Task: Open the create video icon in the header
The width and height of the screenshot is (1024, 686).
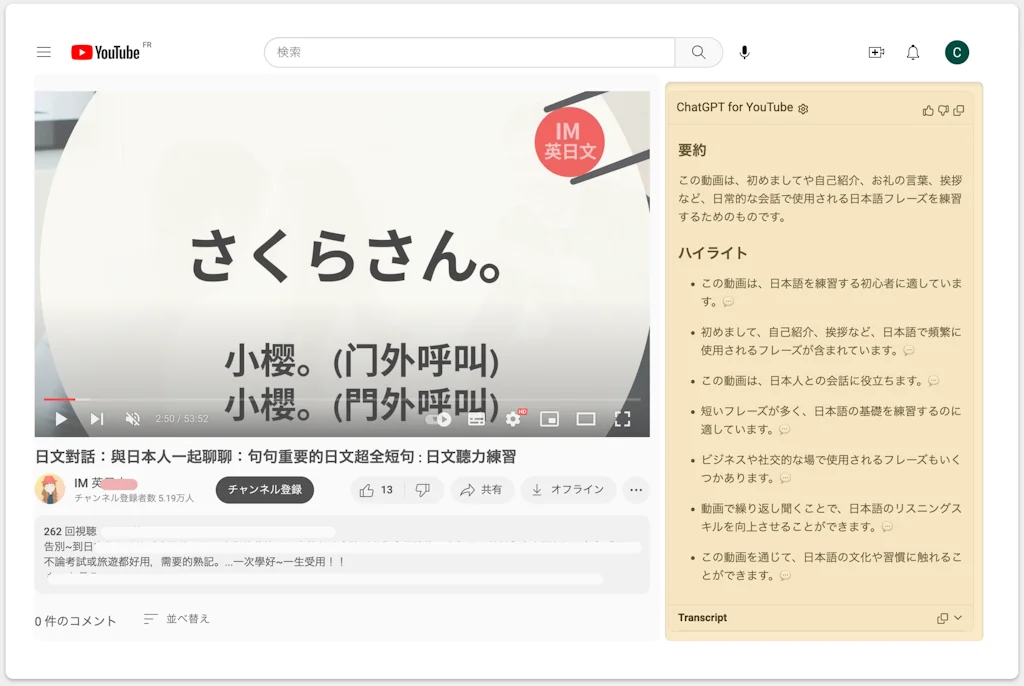Action: (876, 51)
